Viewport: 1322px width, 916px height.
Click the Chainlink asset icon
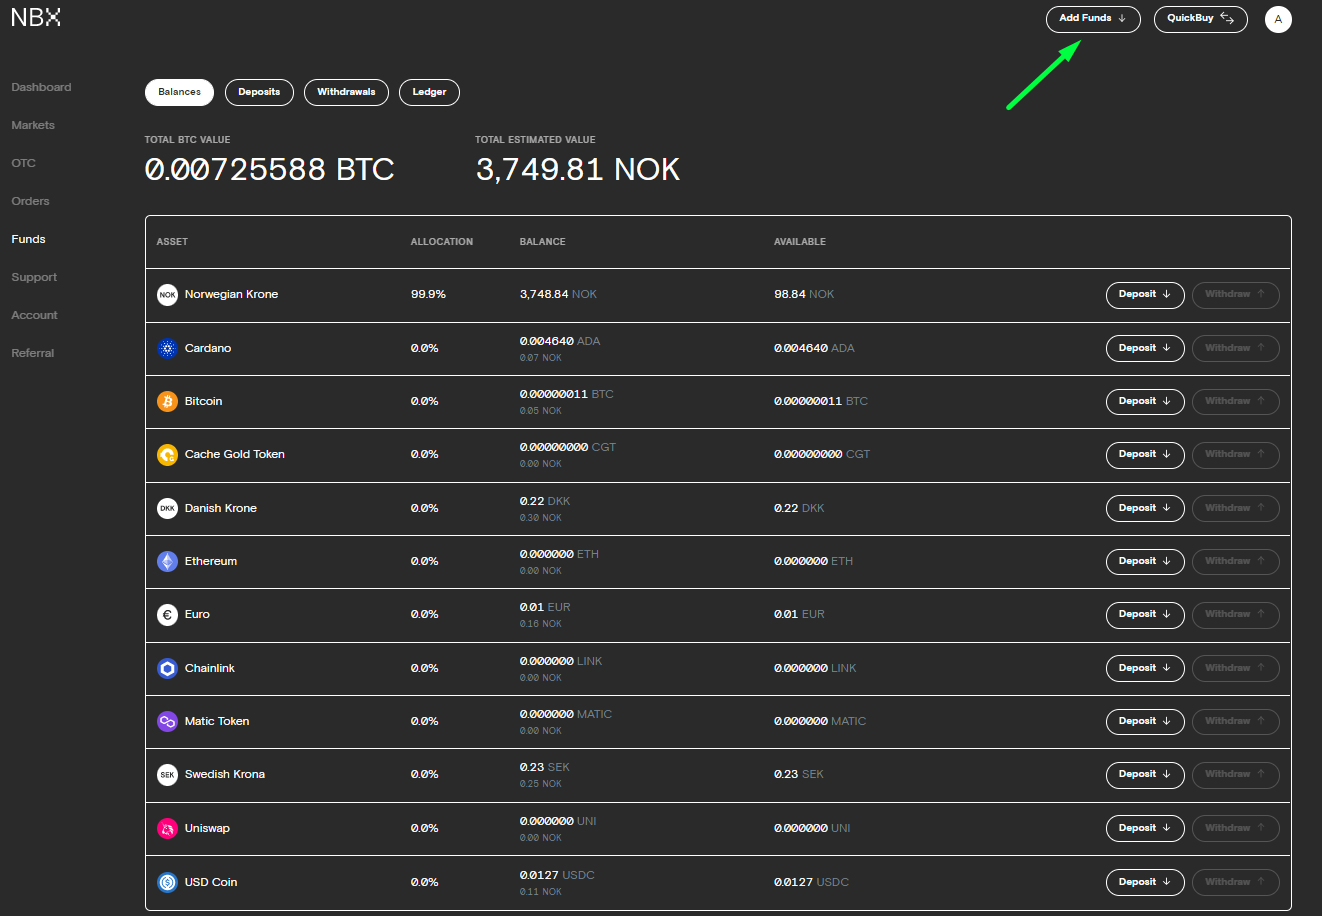(167, 668)
